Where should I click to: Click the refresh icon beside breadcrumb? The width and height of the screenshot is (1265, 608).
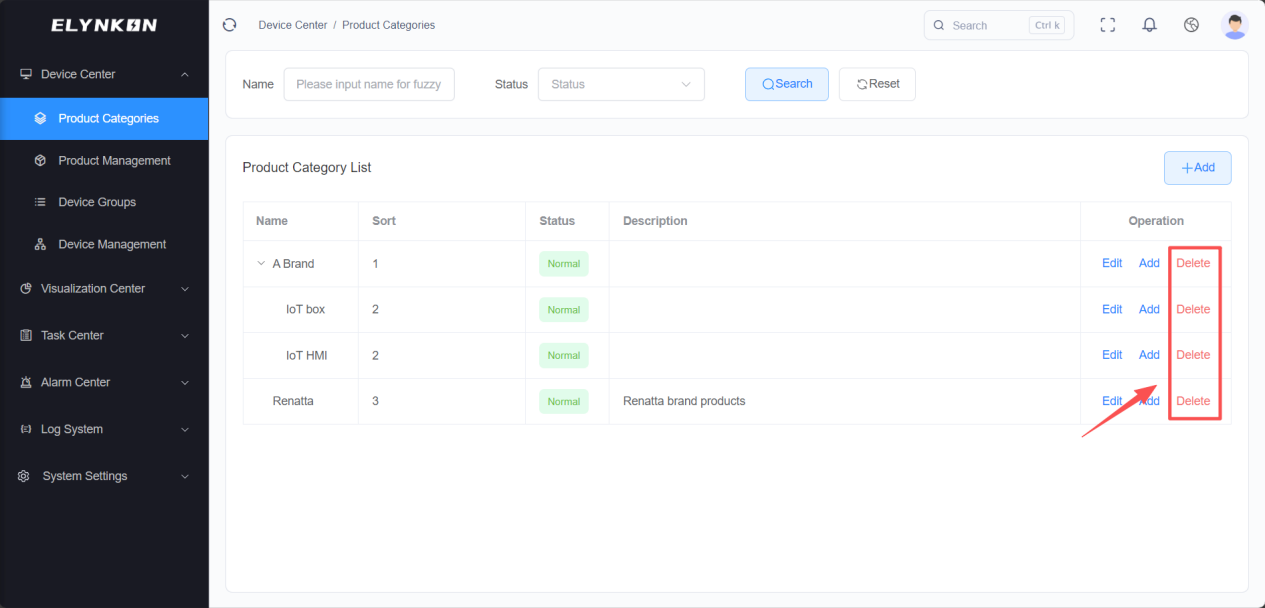(229, 25)
